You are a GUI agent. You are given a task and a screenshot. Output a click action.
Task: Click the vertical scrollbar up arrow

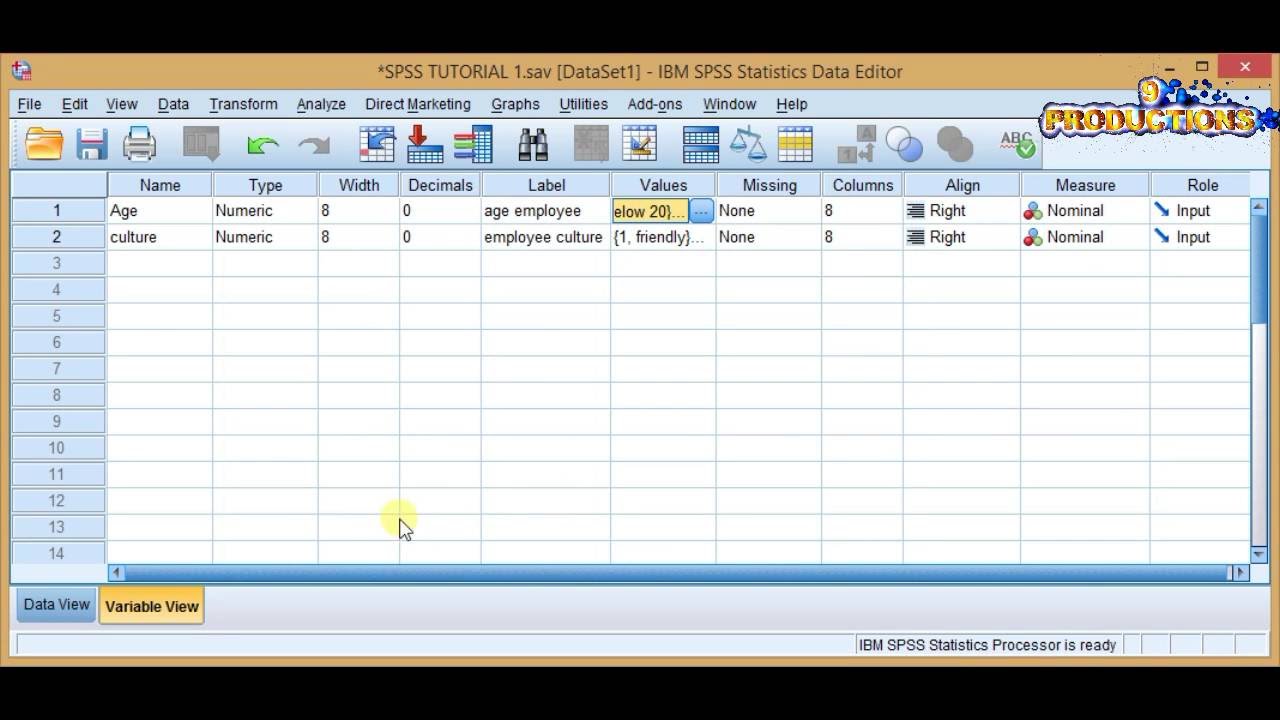click(1259, 207)
